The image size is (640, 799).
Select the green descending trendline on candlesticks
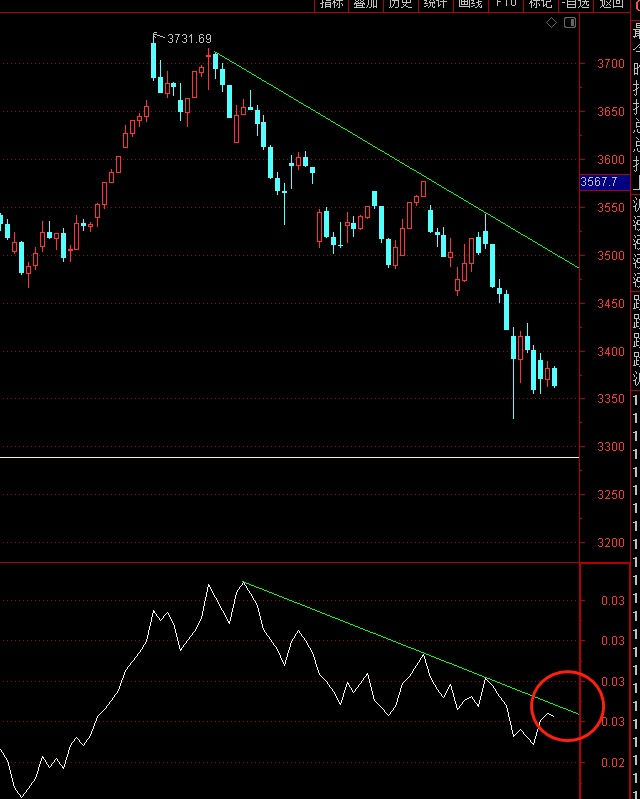397,161
